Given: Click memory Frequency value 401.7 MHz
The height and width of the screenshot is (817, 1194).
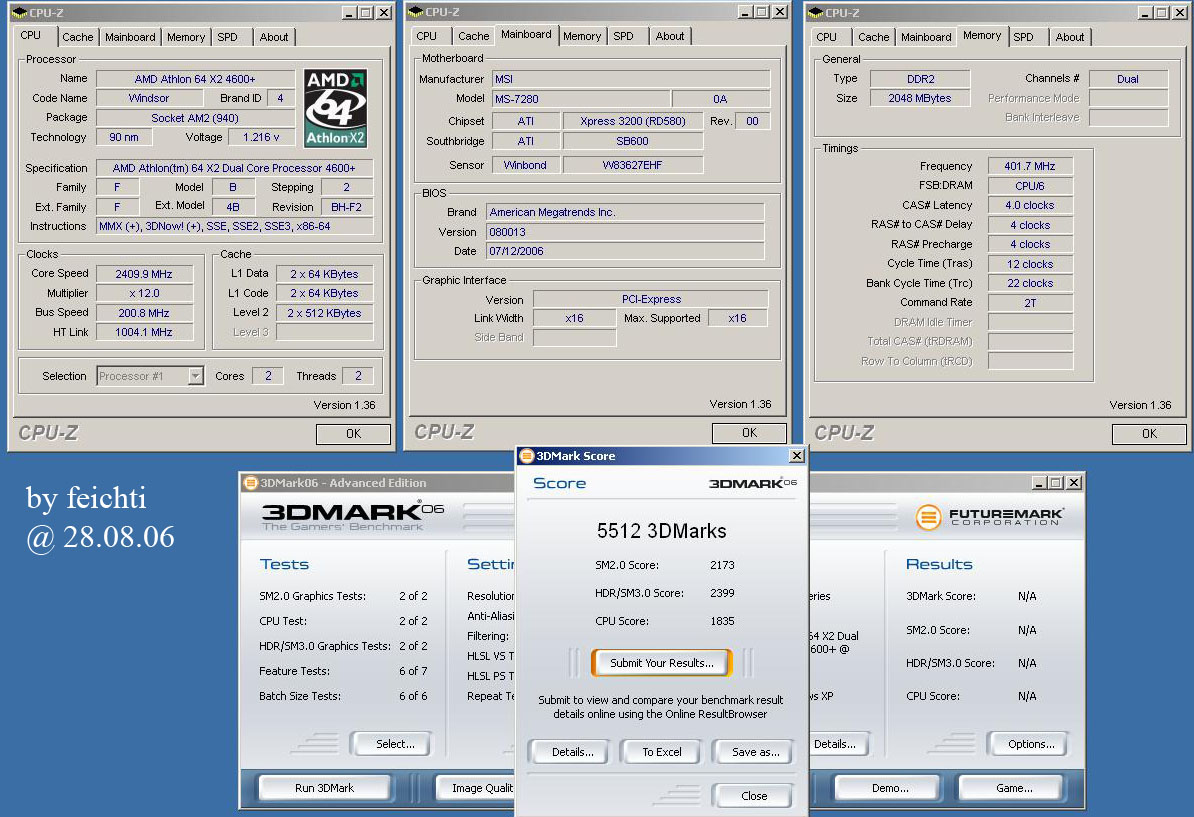Looking at the screenshot, I should (1030, 166).
